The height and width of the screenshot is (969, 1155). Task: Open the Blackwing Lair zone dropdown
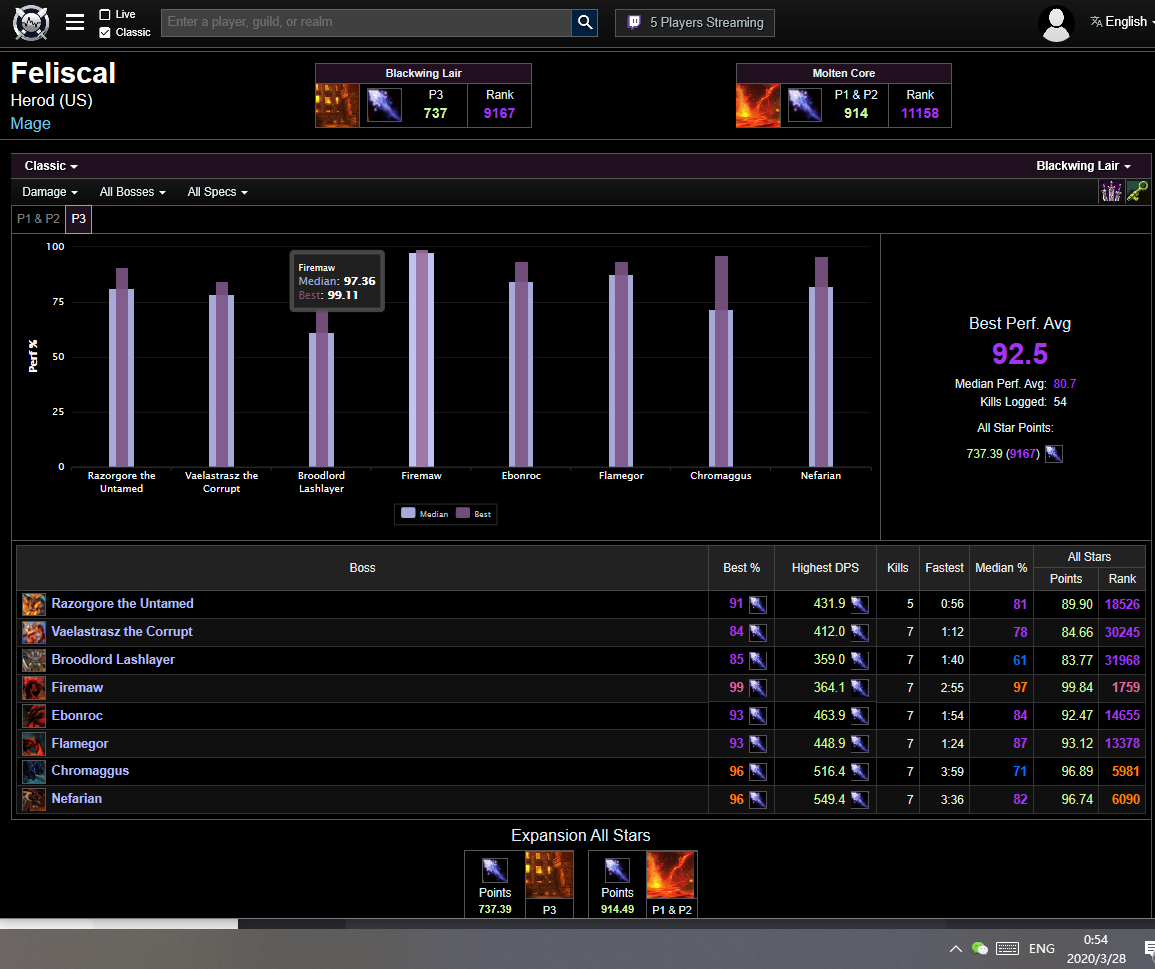click(x=1083, y=166)
